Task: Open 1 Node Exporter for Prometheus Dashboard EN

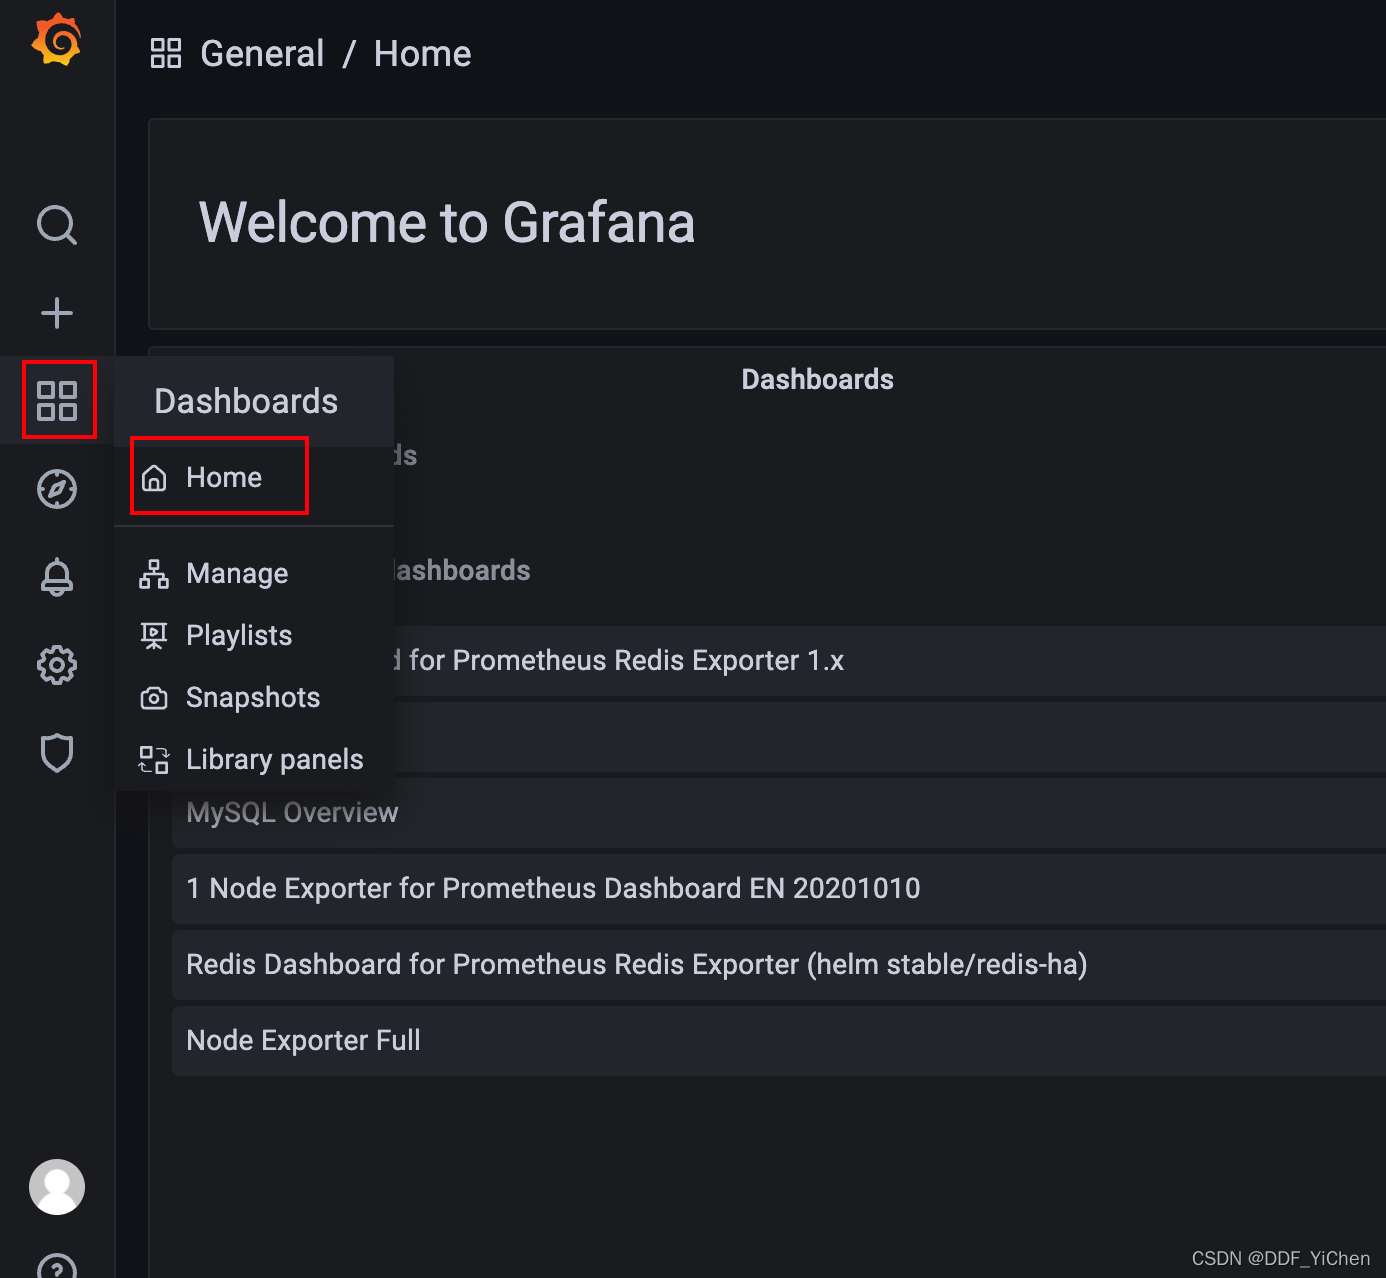Action: click(x=779, y=888)
